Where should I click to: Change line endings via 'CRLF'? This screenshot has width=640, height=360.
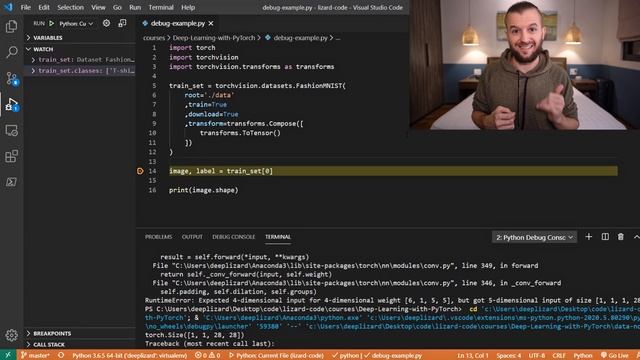[559, 355]
